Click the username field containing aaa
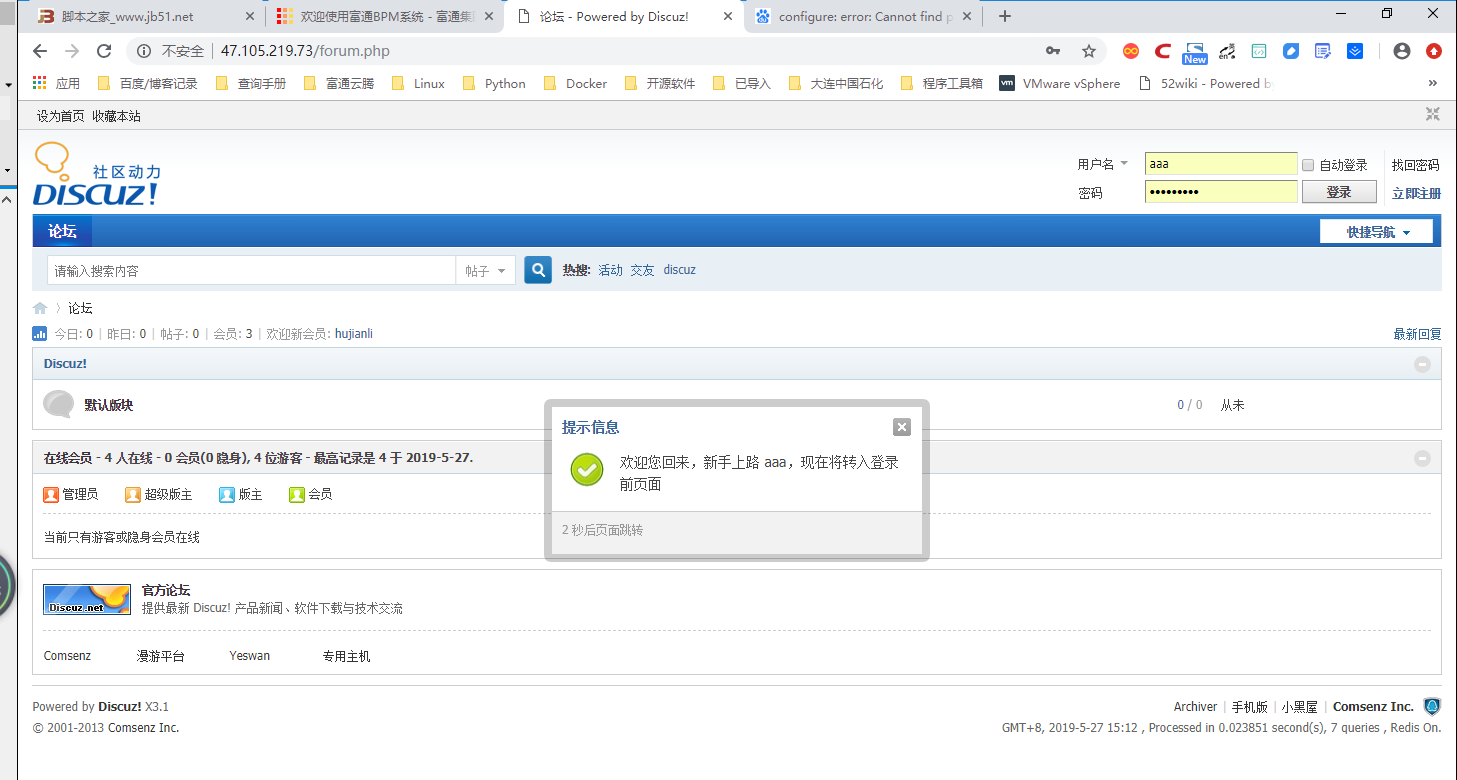Screen dimensions: 1457x780 pyautogui.click(x=1221, y=164)
